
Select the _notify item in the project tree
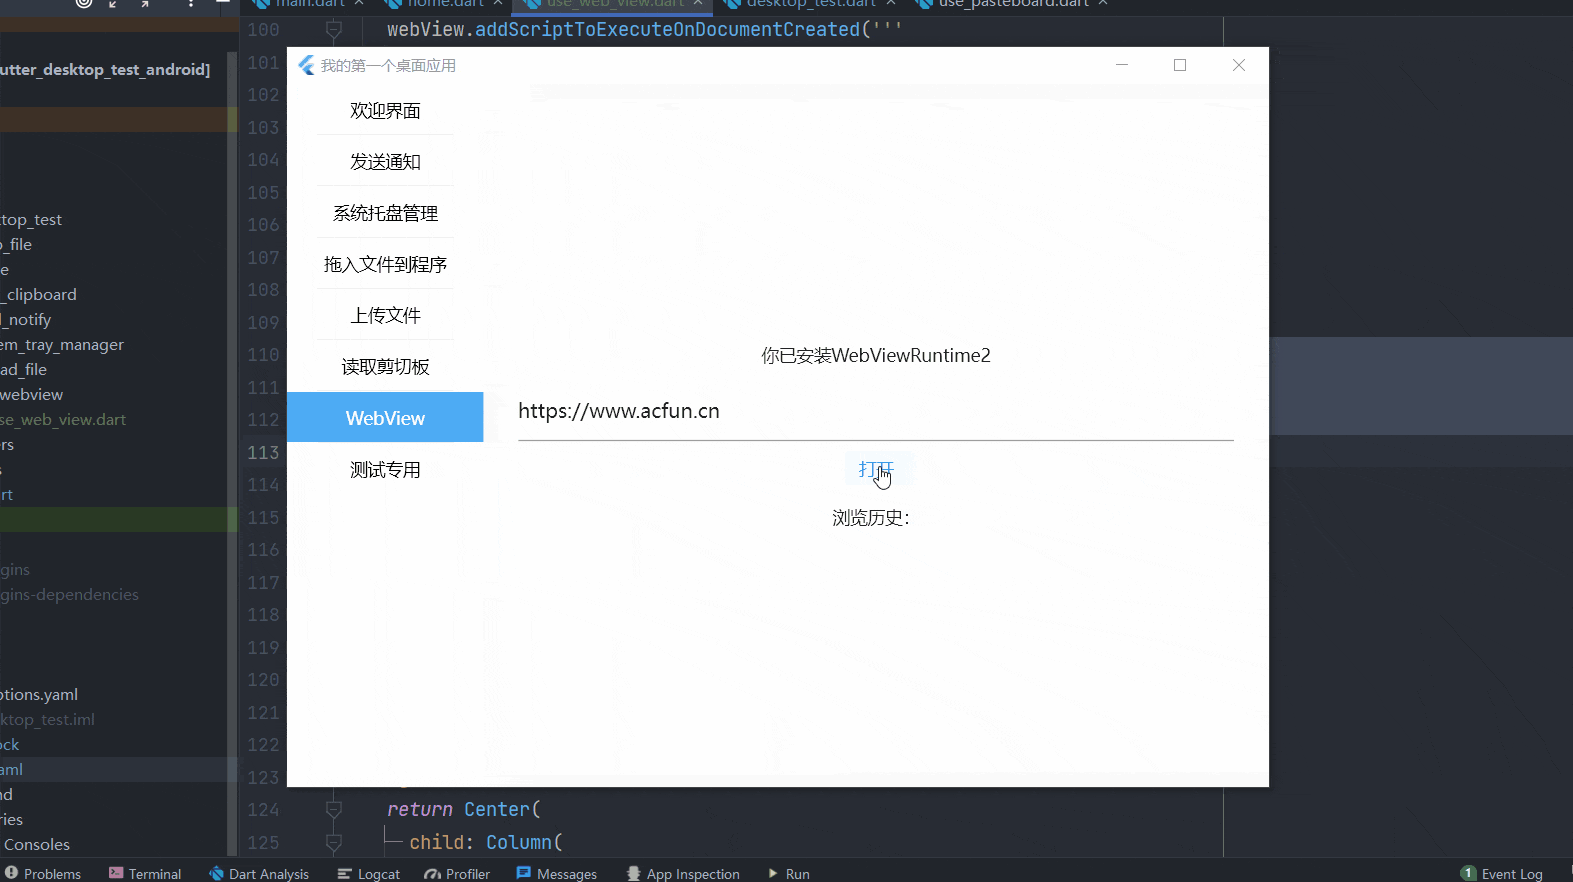coord(26,319)
